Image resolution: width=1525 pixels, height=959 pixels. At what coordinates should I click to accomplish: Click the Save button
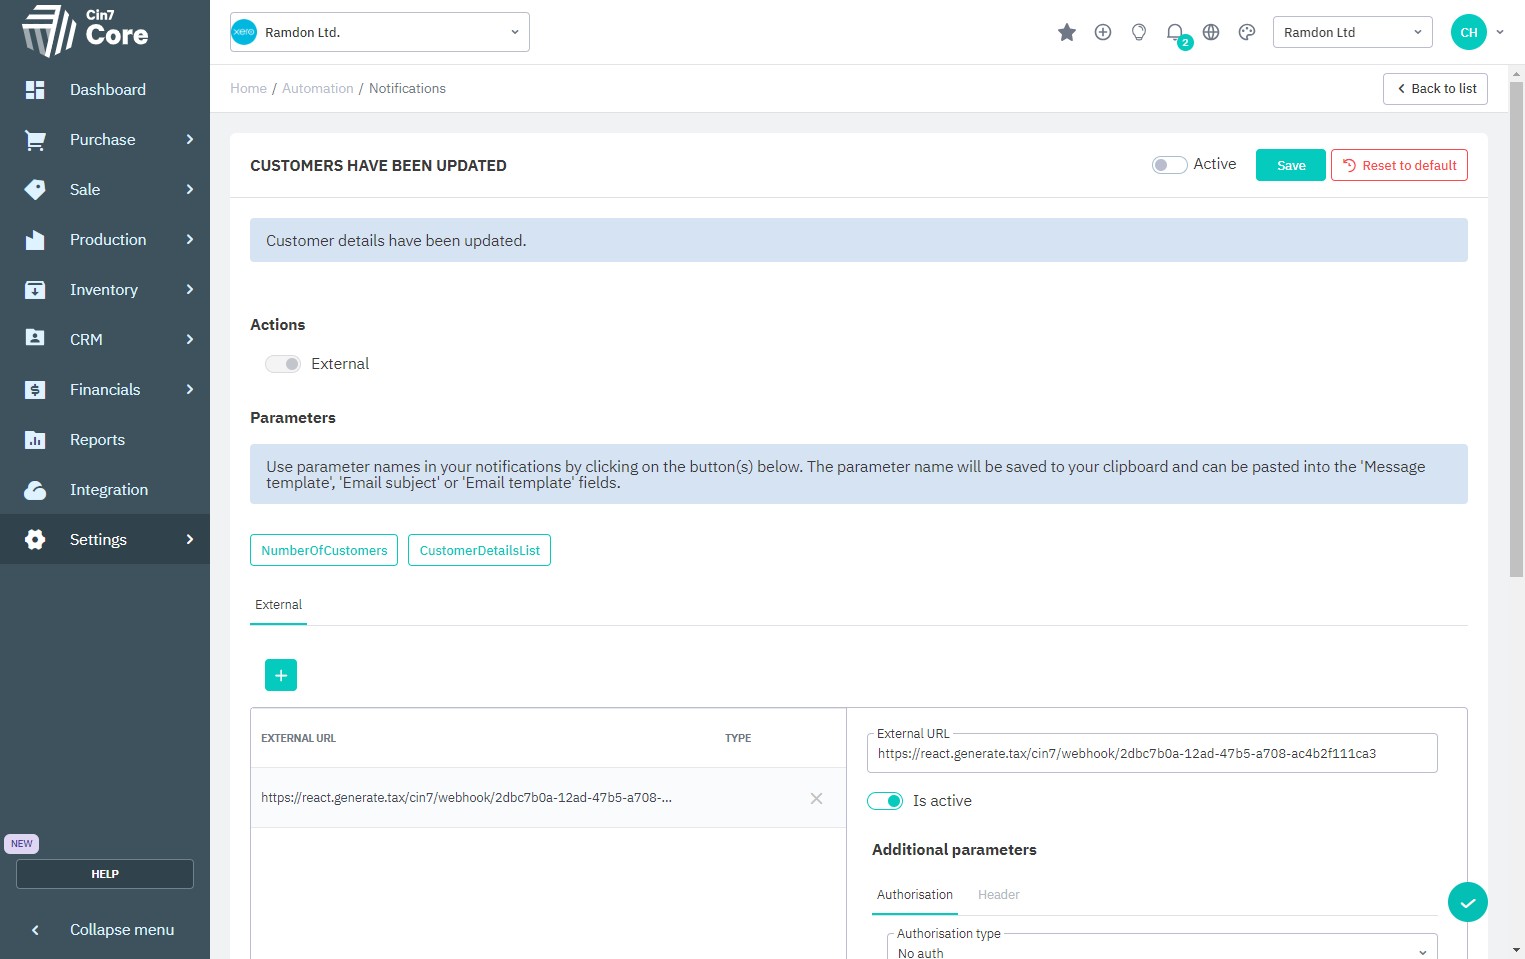[x=1290, y=165]
